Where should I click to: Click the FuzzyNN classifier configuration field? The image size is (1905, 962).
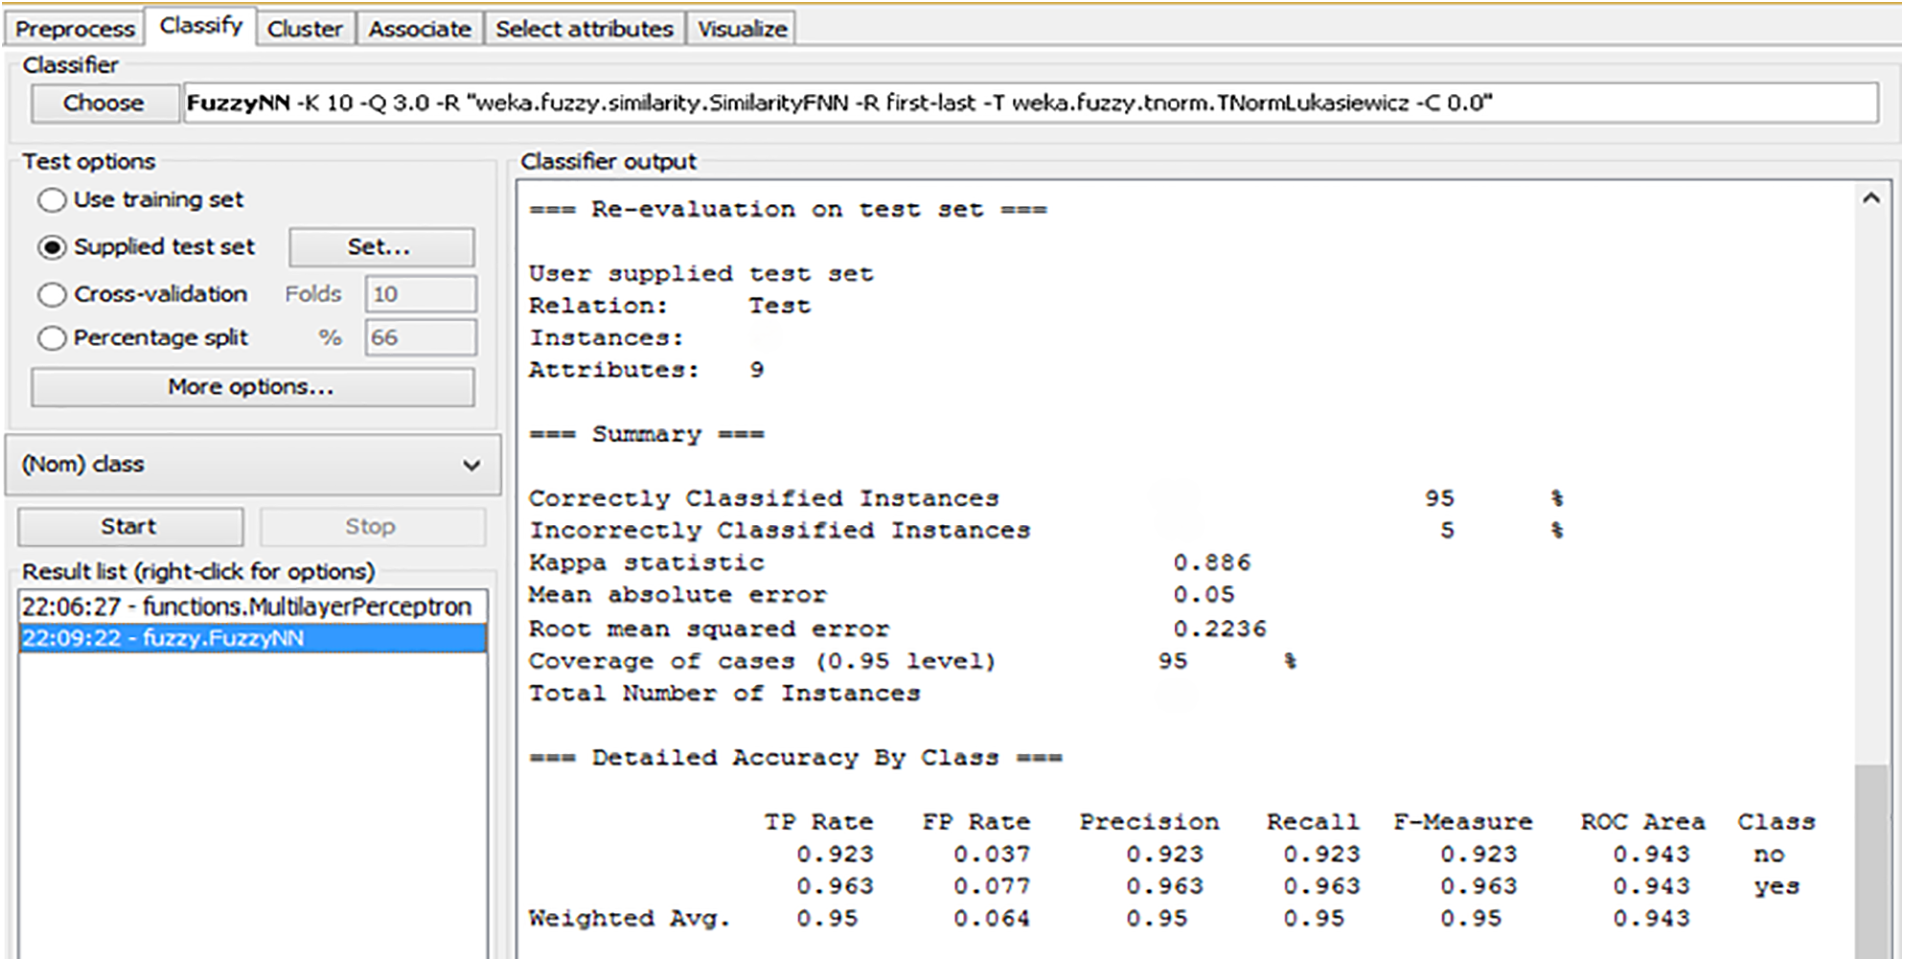[x=1030, y=103]
